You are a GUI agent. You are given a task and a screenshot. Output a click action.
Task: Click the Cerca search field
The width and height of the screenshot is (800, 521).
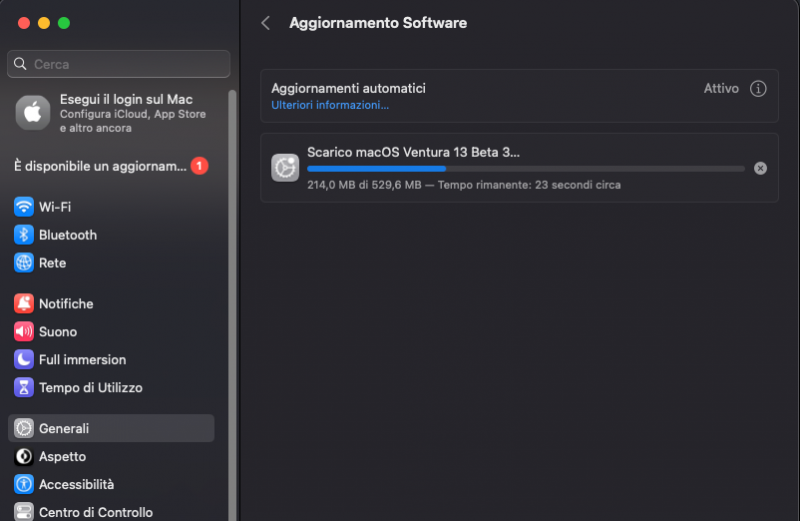[118, 64]
